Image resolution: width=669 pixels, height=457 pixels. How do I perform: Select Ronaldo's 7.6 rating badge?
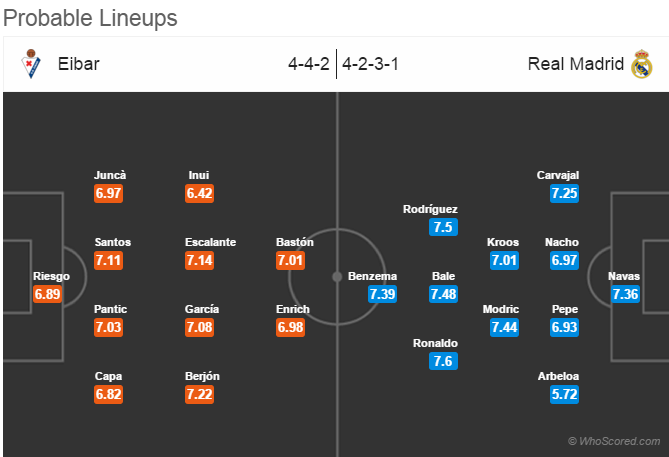click(x=443, y=361)
